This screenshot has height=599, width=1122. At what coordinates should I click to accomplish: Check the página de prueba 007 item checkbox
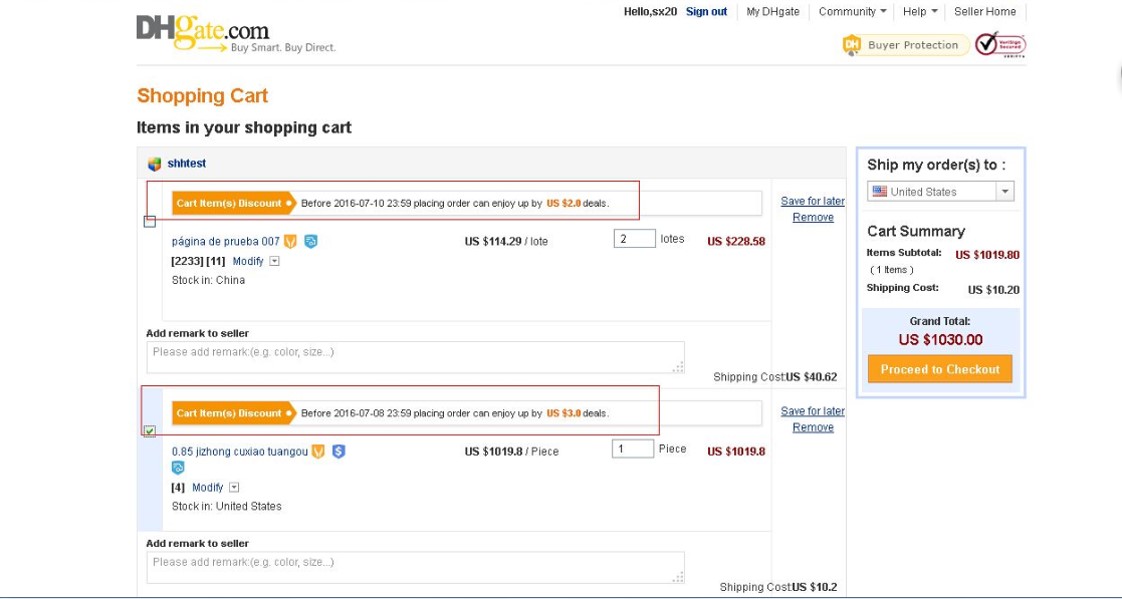click(150, 221)
